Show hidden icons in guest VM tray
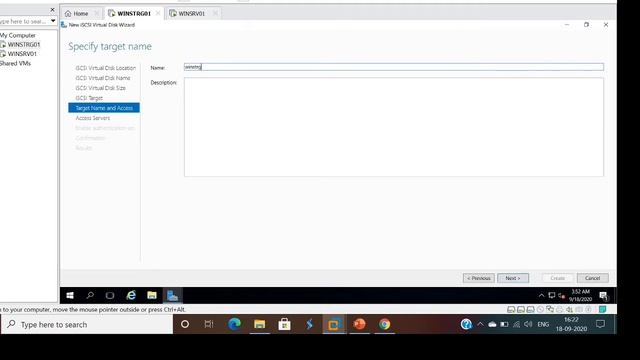The width and height of the screenshot is (640, 360). tap(541, 295)
